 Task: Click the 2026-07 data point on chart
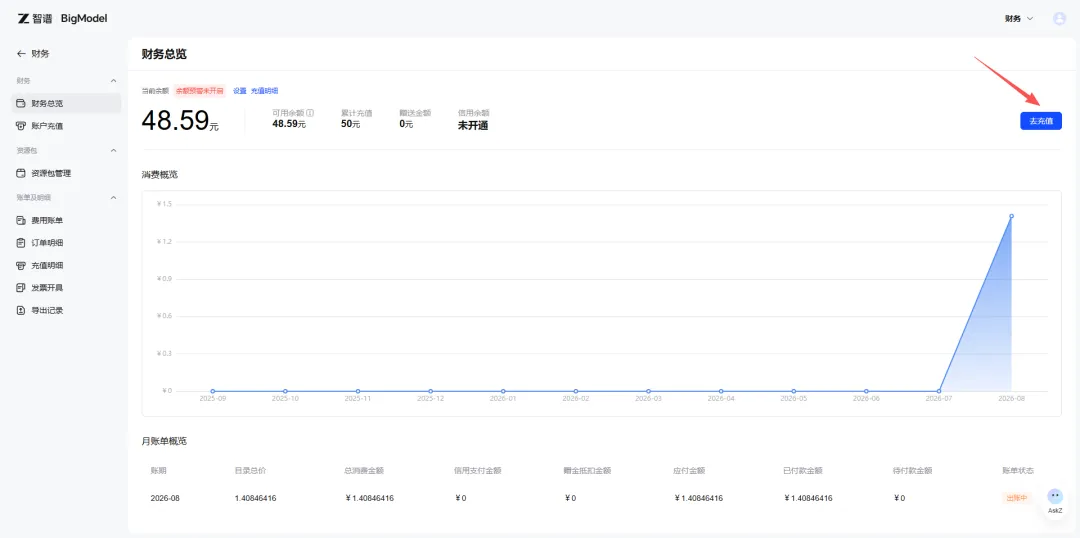click(x=939, y=391)
